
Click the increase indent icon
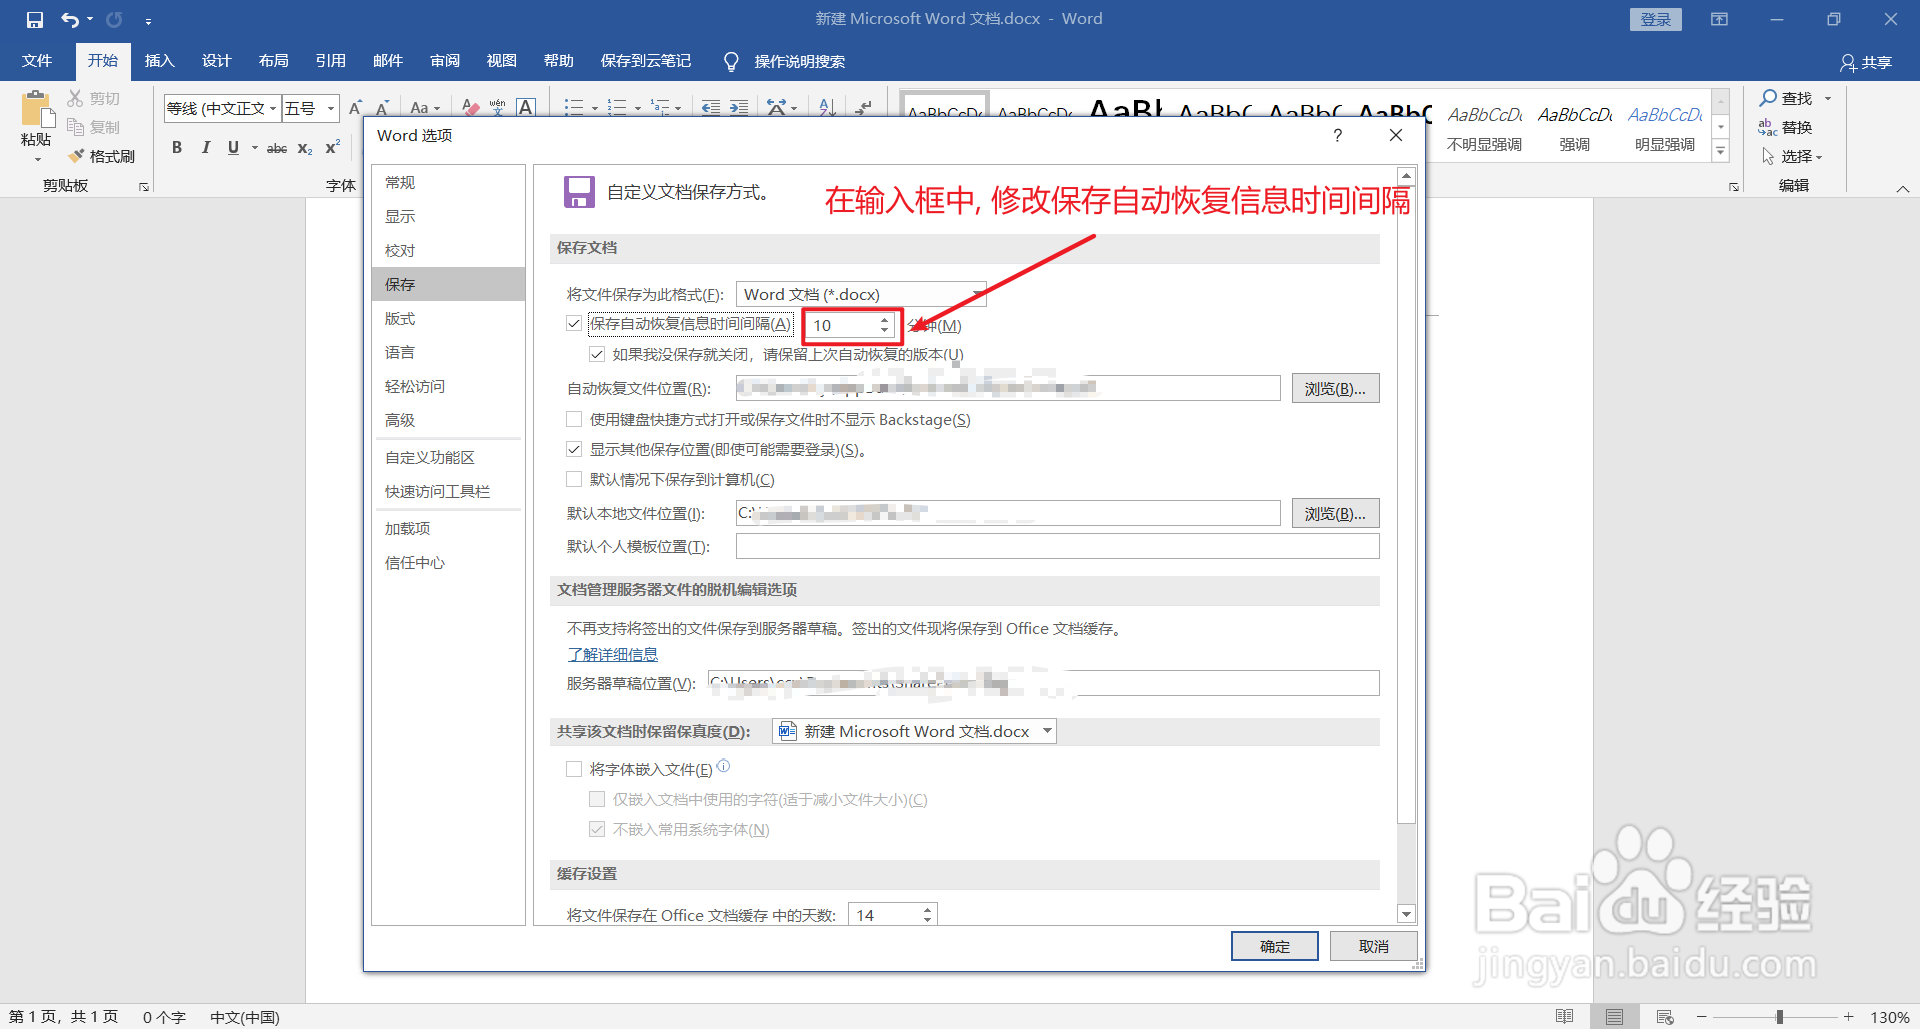click(739, 108)
